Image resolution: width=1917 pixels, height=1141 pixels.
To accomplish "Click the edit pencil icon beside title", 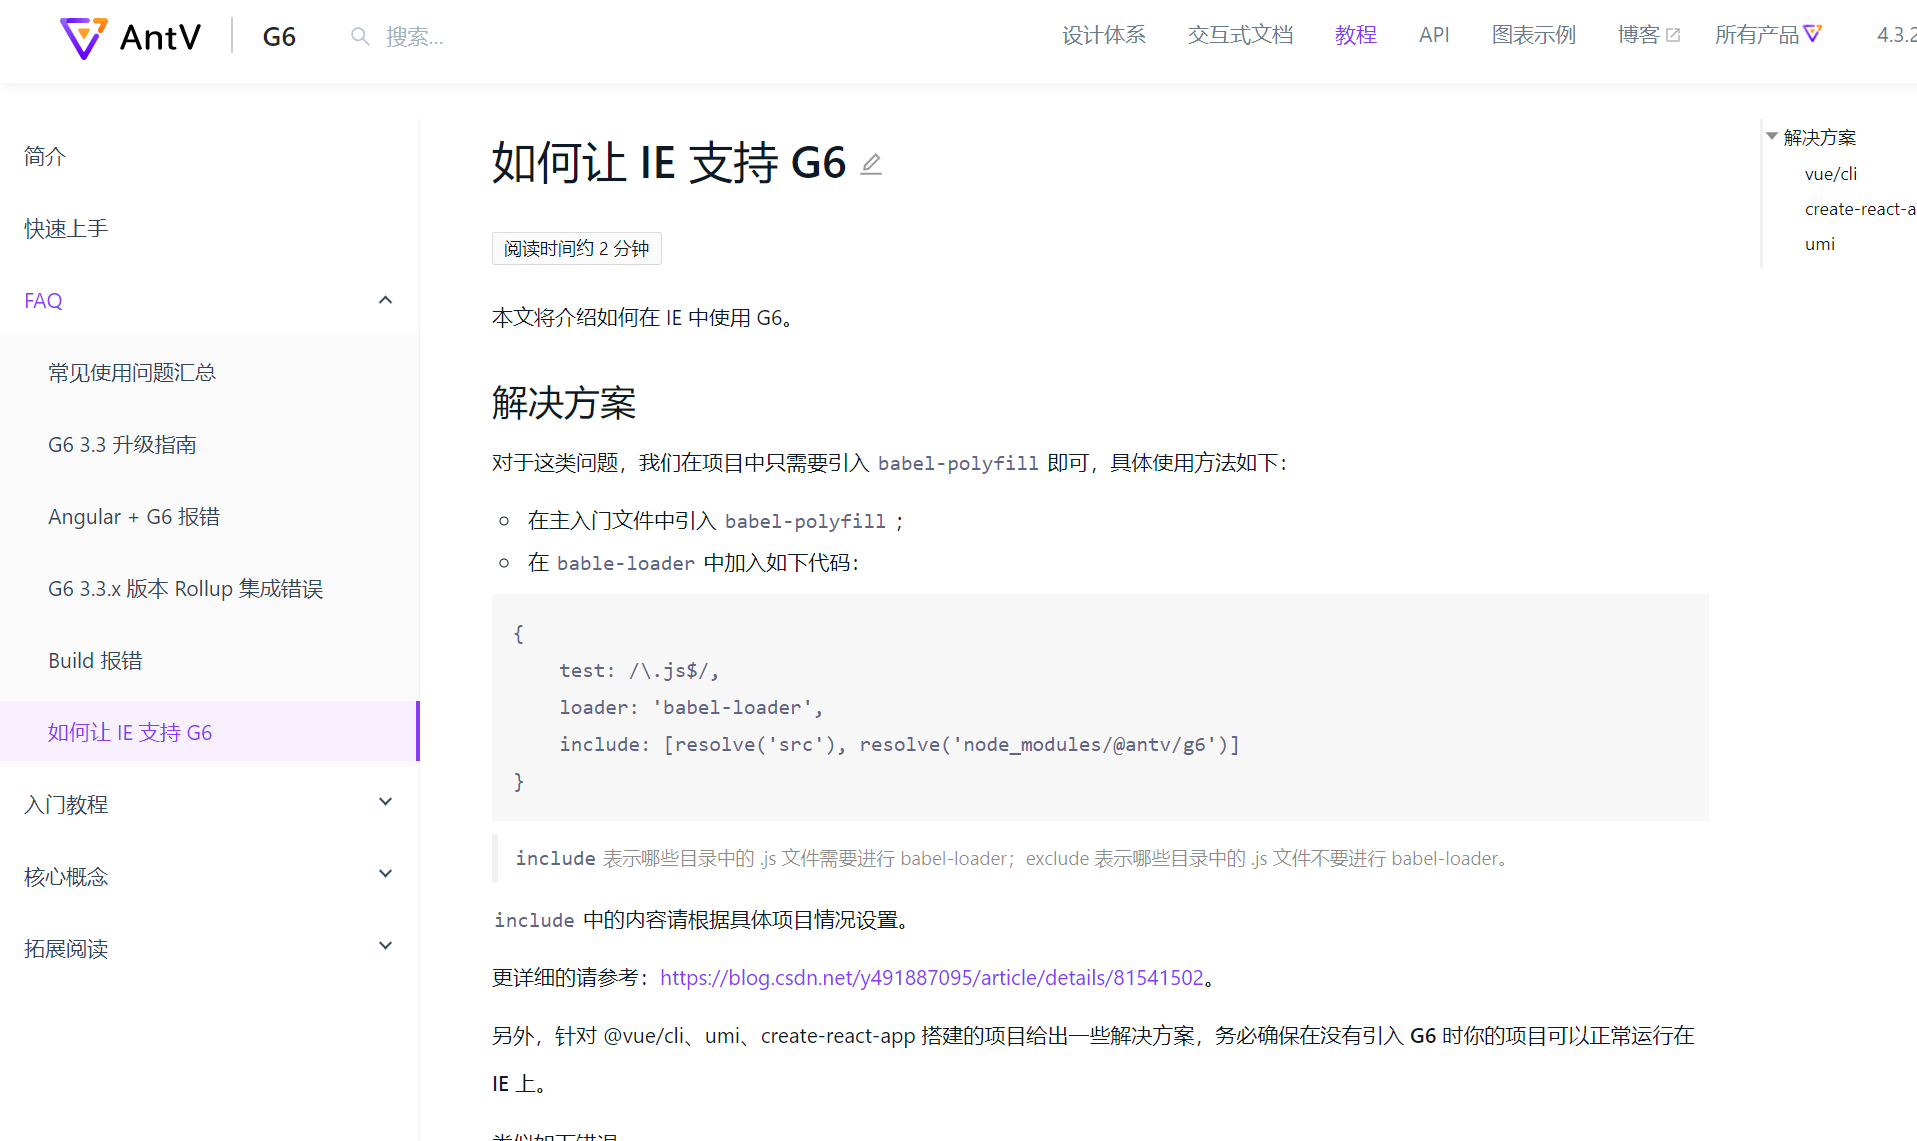I will 871,163.
